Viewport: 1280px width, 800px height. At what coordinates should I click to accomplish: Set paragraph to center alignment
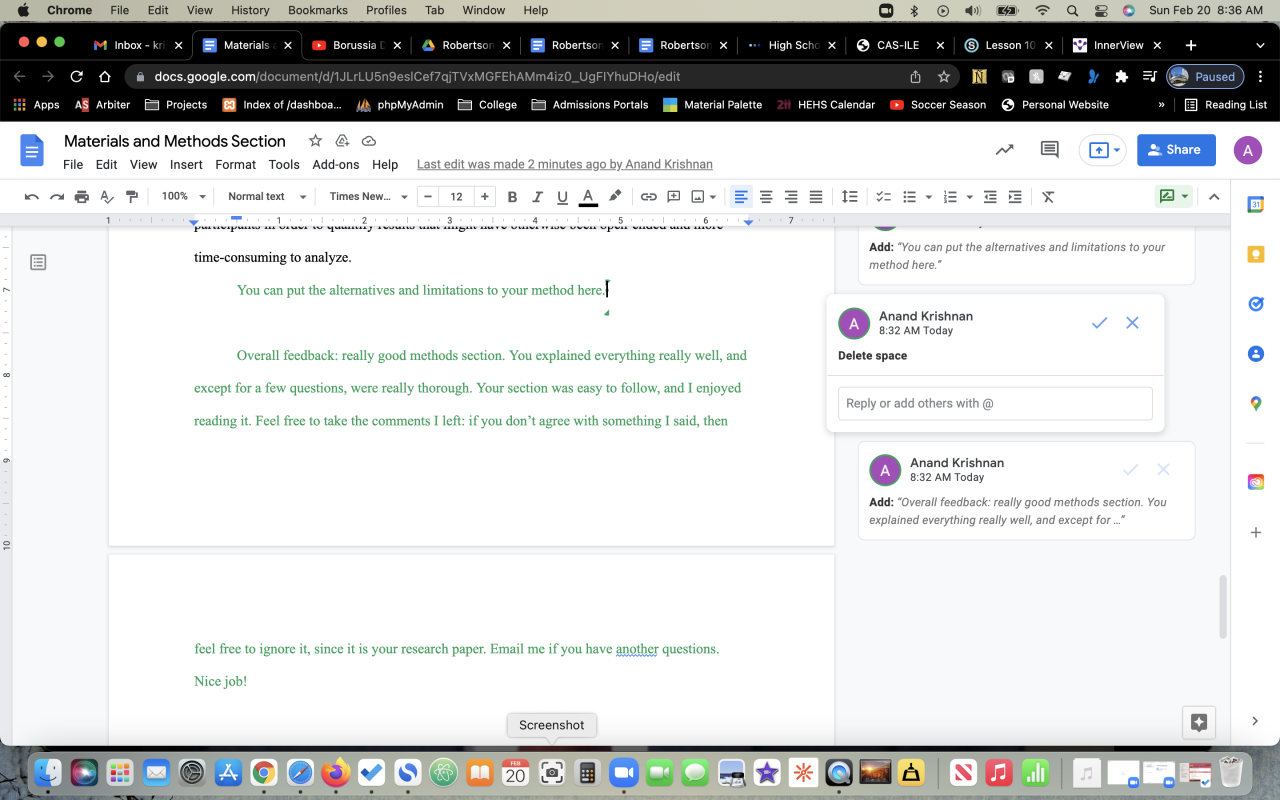(766, 197)
